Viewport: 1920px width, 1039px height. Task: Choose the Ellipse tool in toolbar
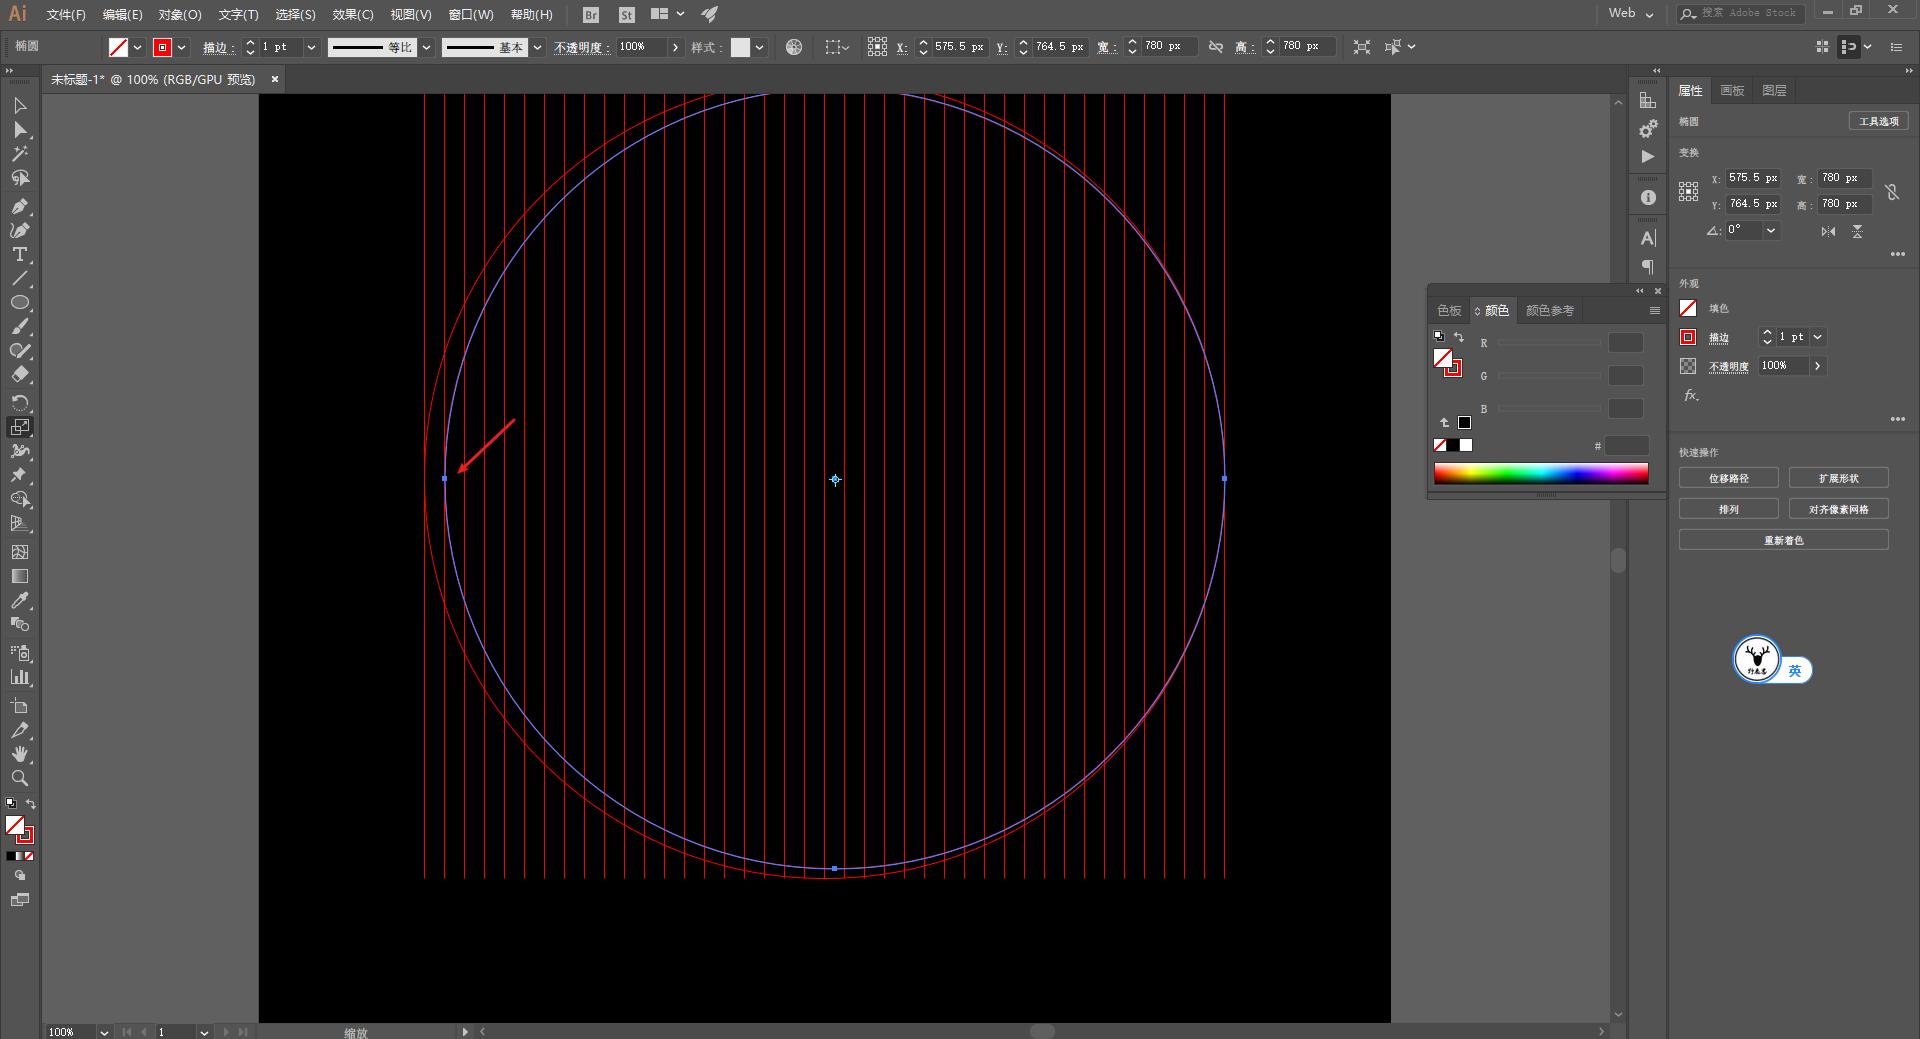pyautogui.click(x=19, y=303)
